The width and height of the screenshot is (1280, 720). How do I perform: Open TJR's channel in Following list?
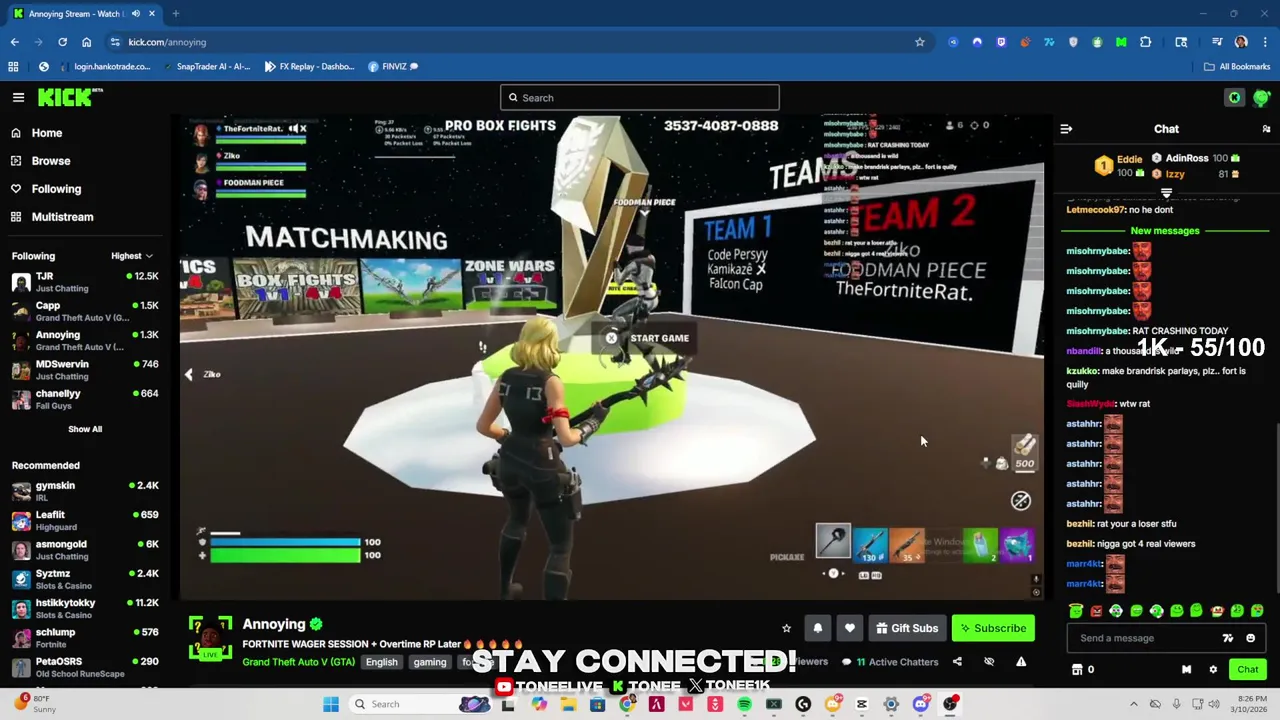click(x=84, y=282)
